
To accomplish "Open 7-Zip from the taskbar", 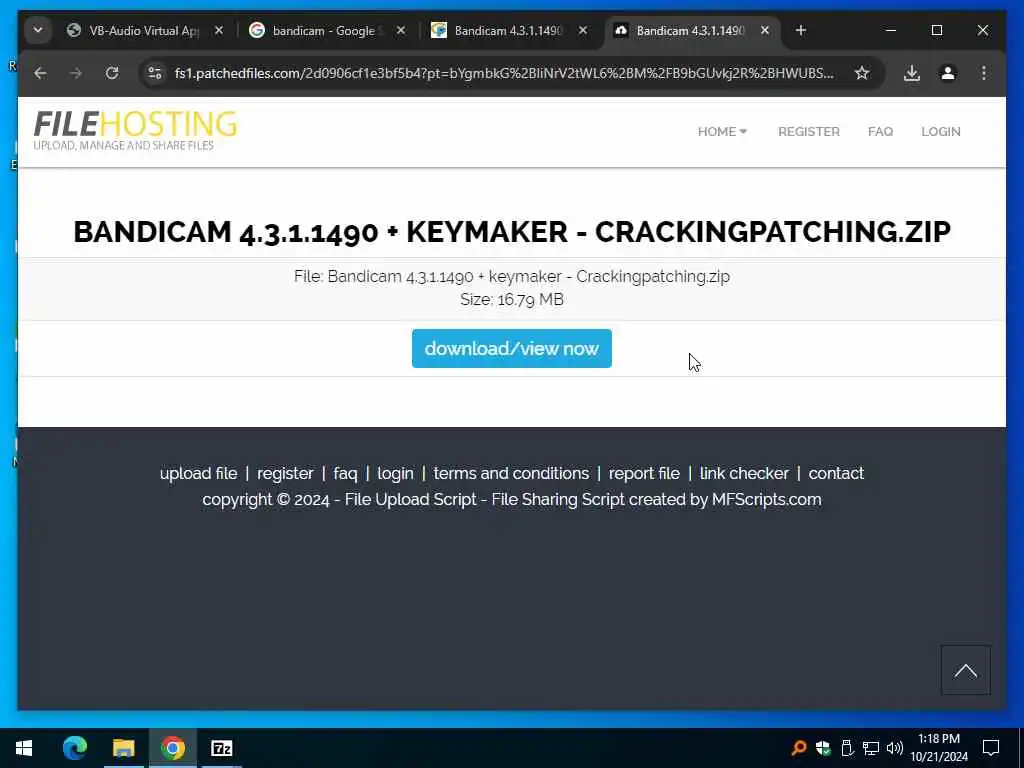I will point(221,748).
